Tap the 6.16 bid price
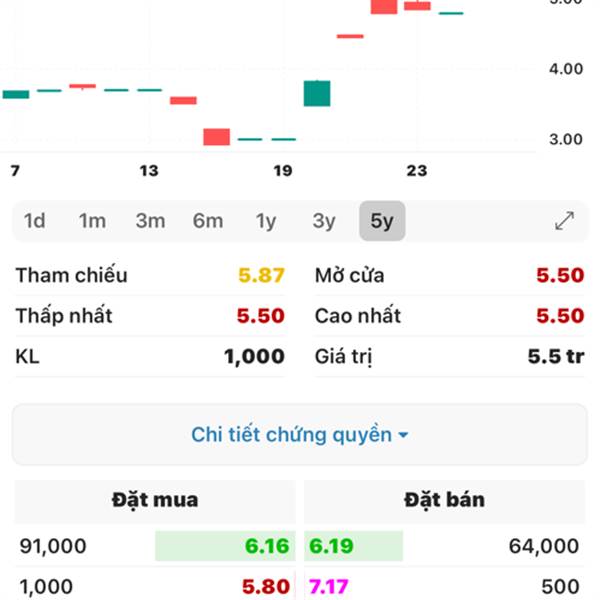This screenshot has height=600, width=600. (267, 546)
